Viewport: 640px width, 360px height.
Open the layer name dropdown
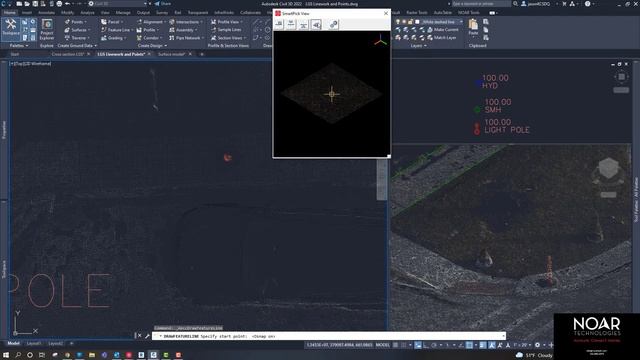442,22
